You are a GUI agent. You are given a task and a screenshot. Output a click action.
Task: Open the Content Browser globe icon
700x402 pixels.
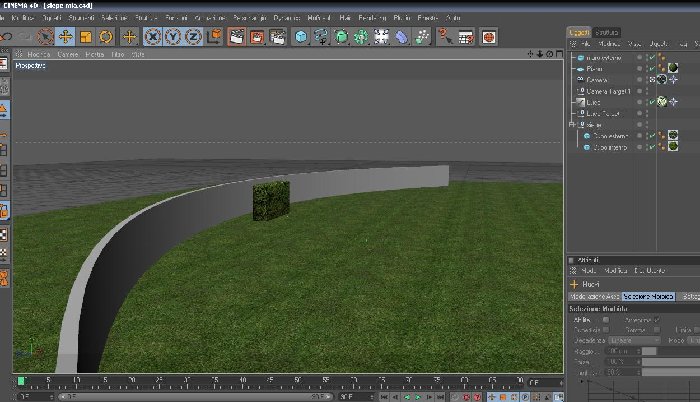pos(489,37)
